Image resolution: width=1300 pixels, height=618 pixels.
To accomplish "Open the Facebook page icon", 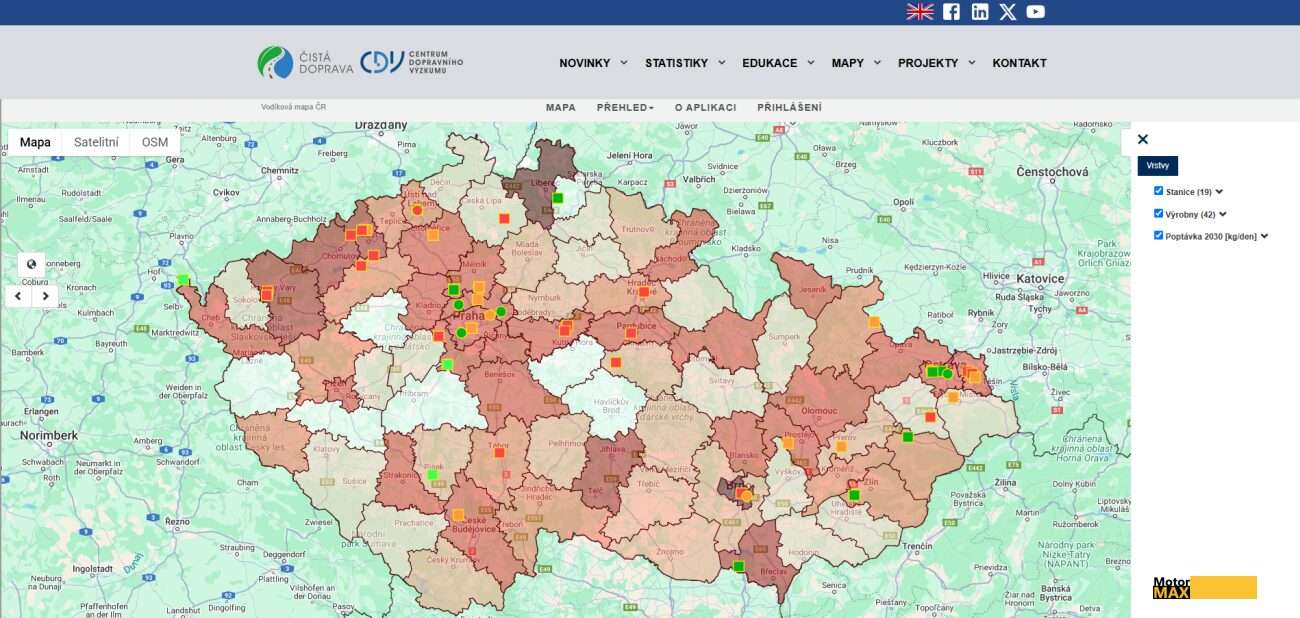I will pyautogui.click(x=951, y=12).
